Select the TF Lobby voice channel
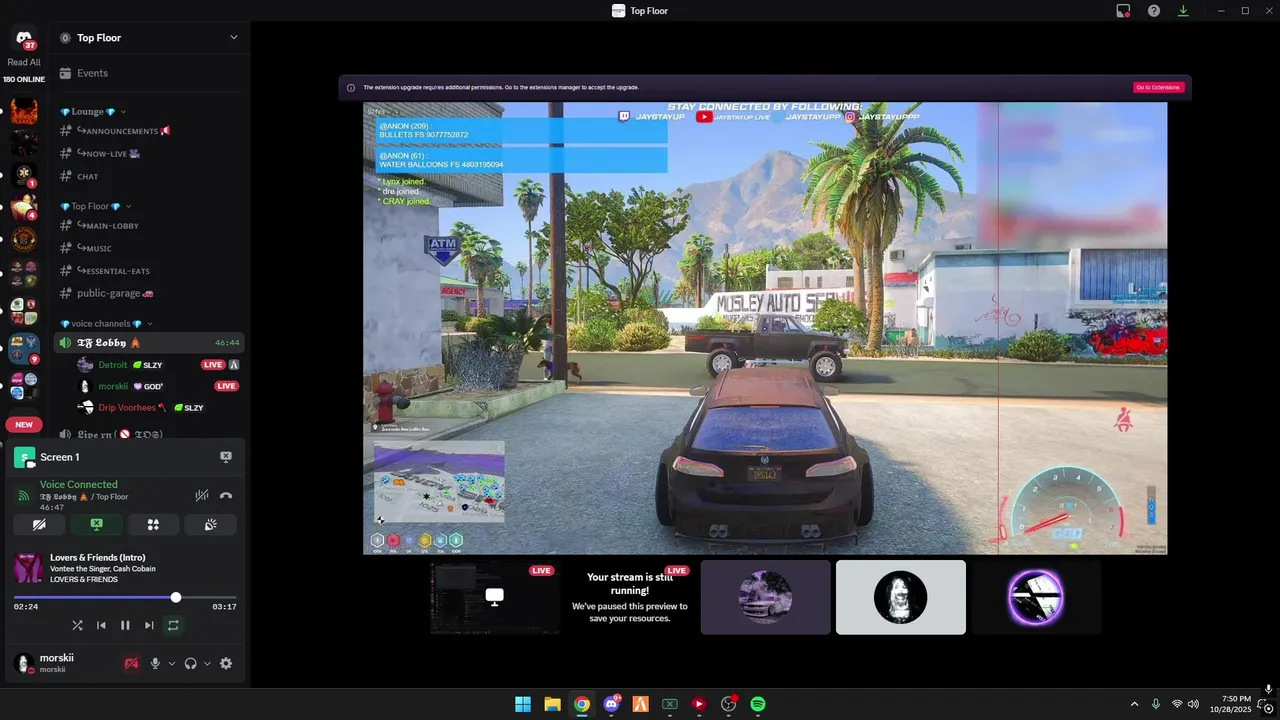 pyautogui.click(x=148, y=342)
